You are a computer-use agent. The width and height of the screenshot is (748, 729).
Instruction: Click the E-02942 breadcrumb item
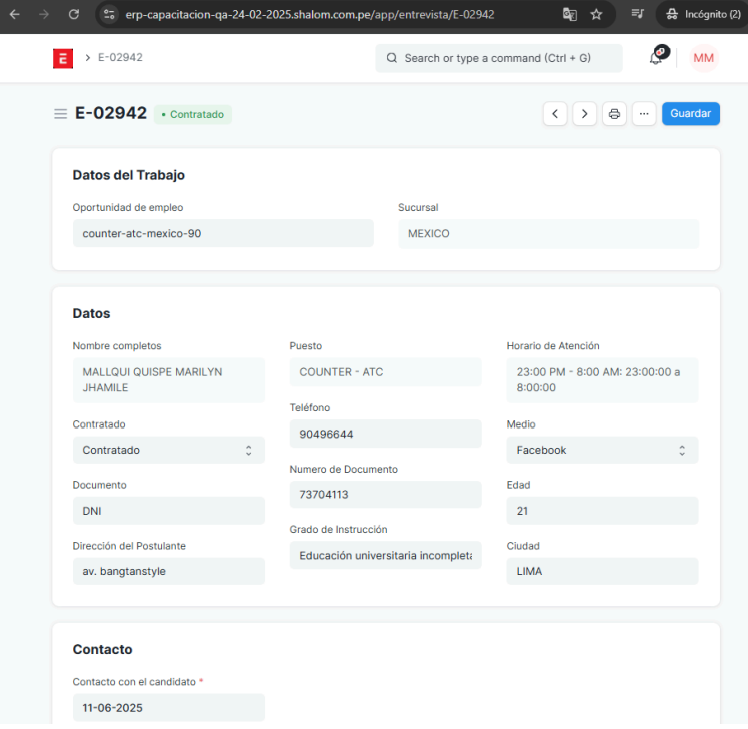pos(120,58)
